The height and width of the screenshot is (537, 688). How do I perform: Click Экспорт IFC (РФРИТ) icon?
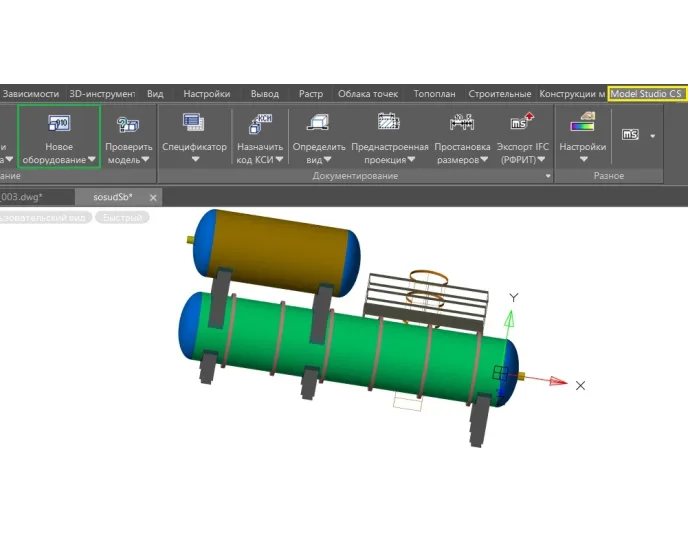click(x=522, y=122)
